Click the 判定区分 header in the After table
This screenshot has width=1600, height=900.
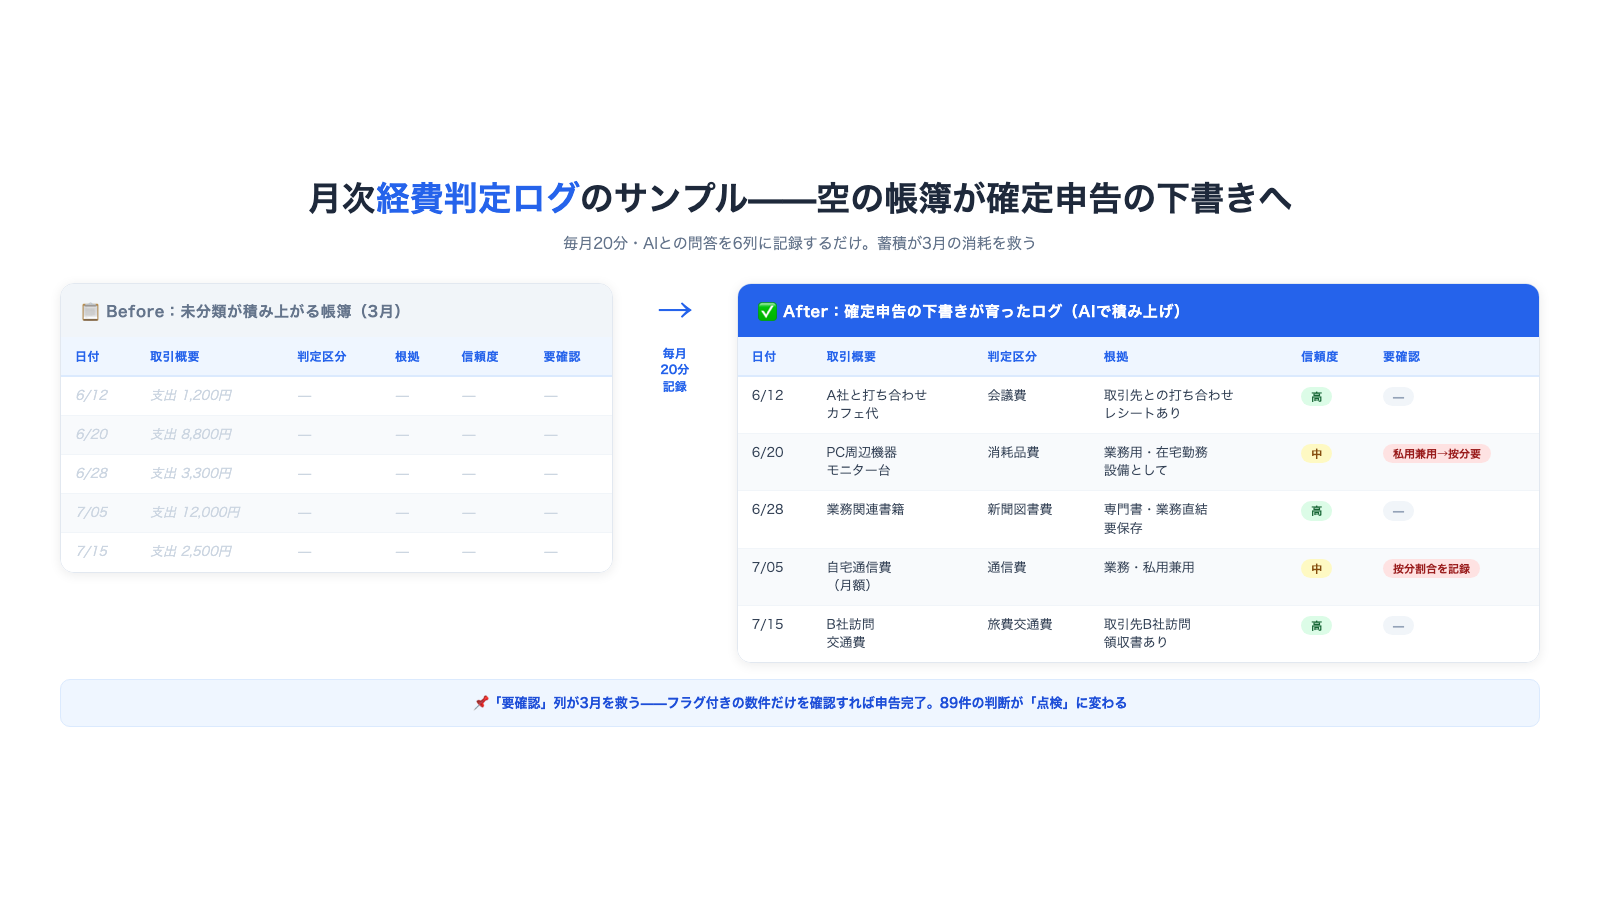click(x=1012, y=357)
